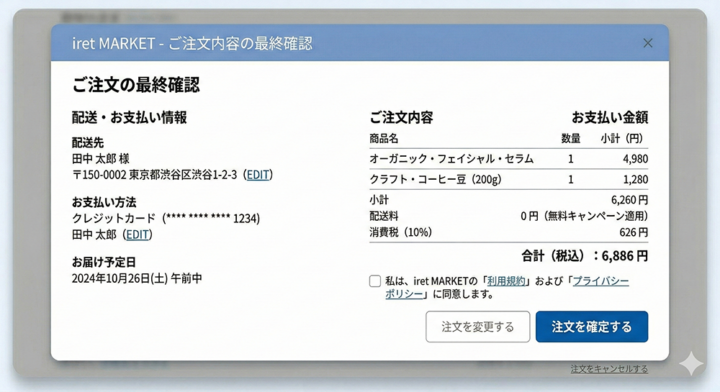Screen dimensions: 720x392
Task: Click the 1,280 subtotal value
Action: [636, 179]
